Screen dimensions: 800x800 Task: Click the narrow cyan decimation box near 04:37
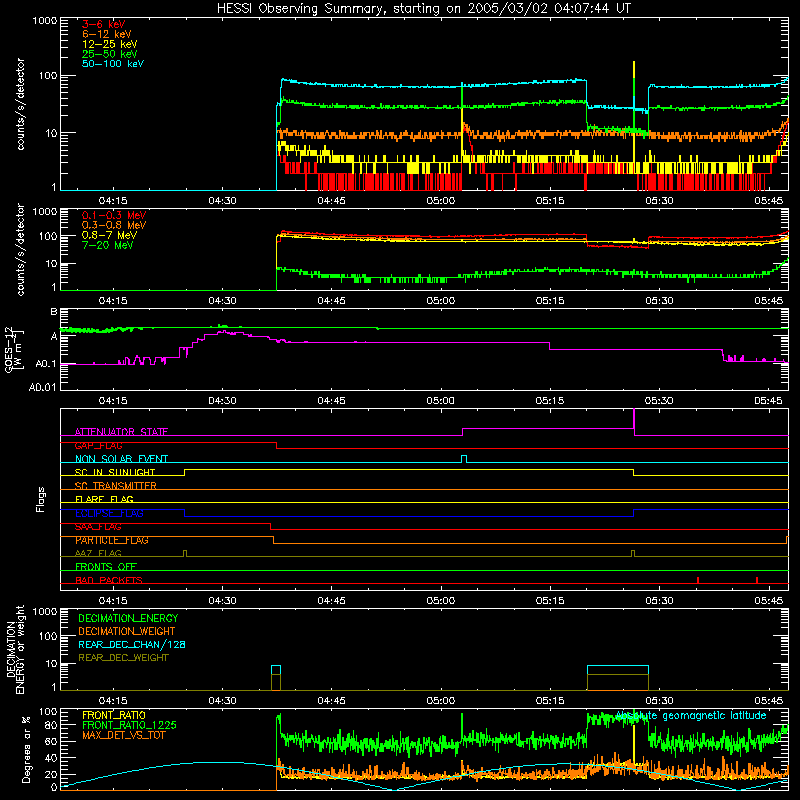pos(276,670)
